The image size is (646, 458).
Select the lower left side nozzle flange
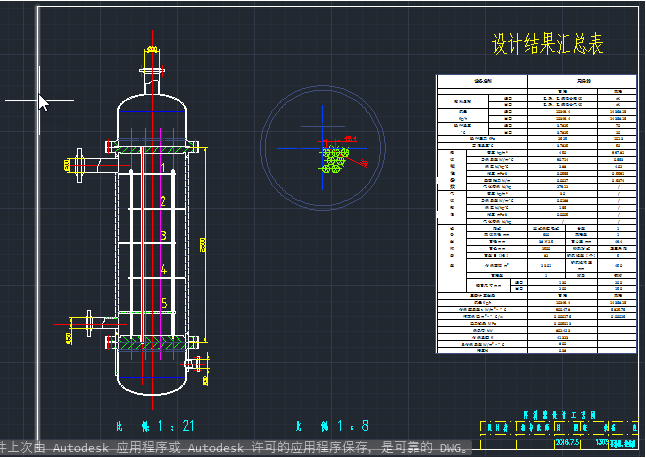click(89, 324)
